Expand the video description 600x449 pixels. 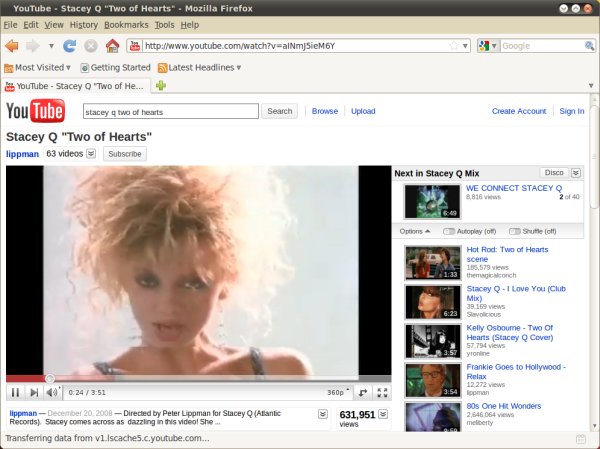point(323,414)
